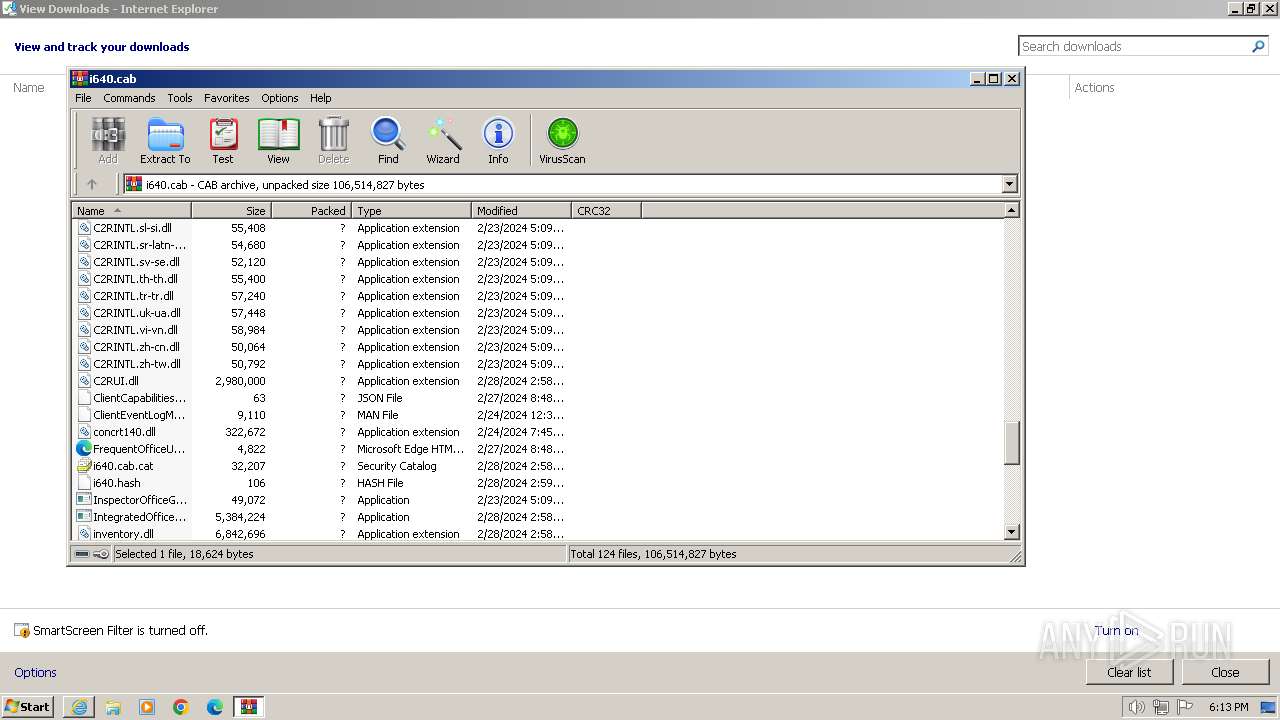Screen dimensions: 1280x720
Task: Open Edge from the taskbar
Action: click(215, 707)
